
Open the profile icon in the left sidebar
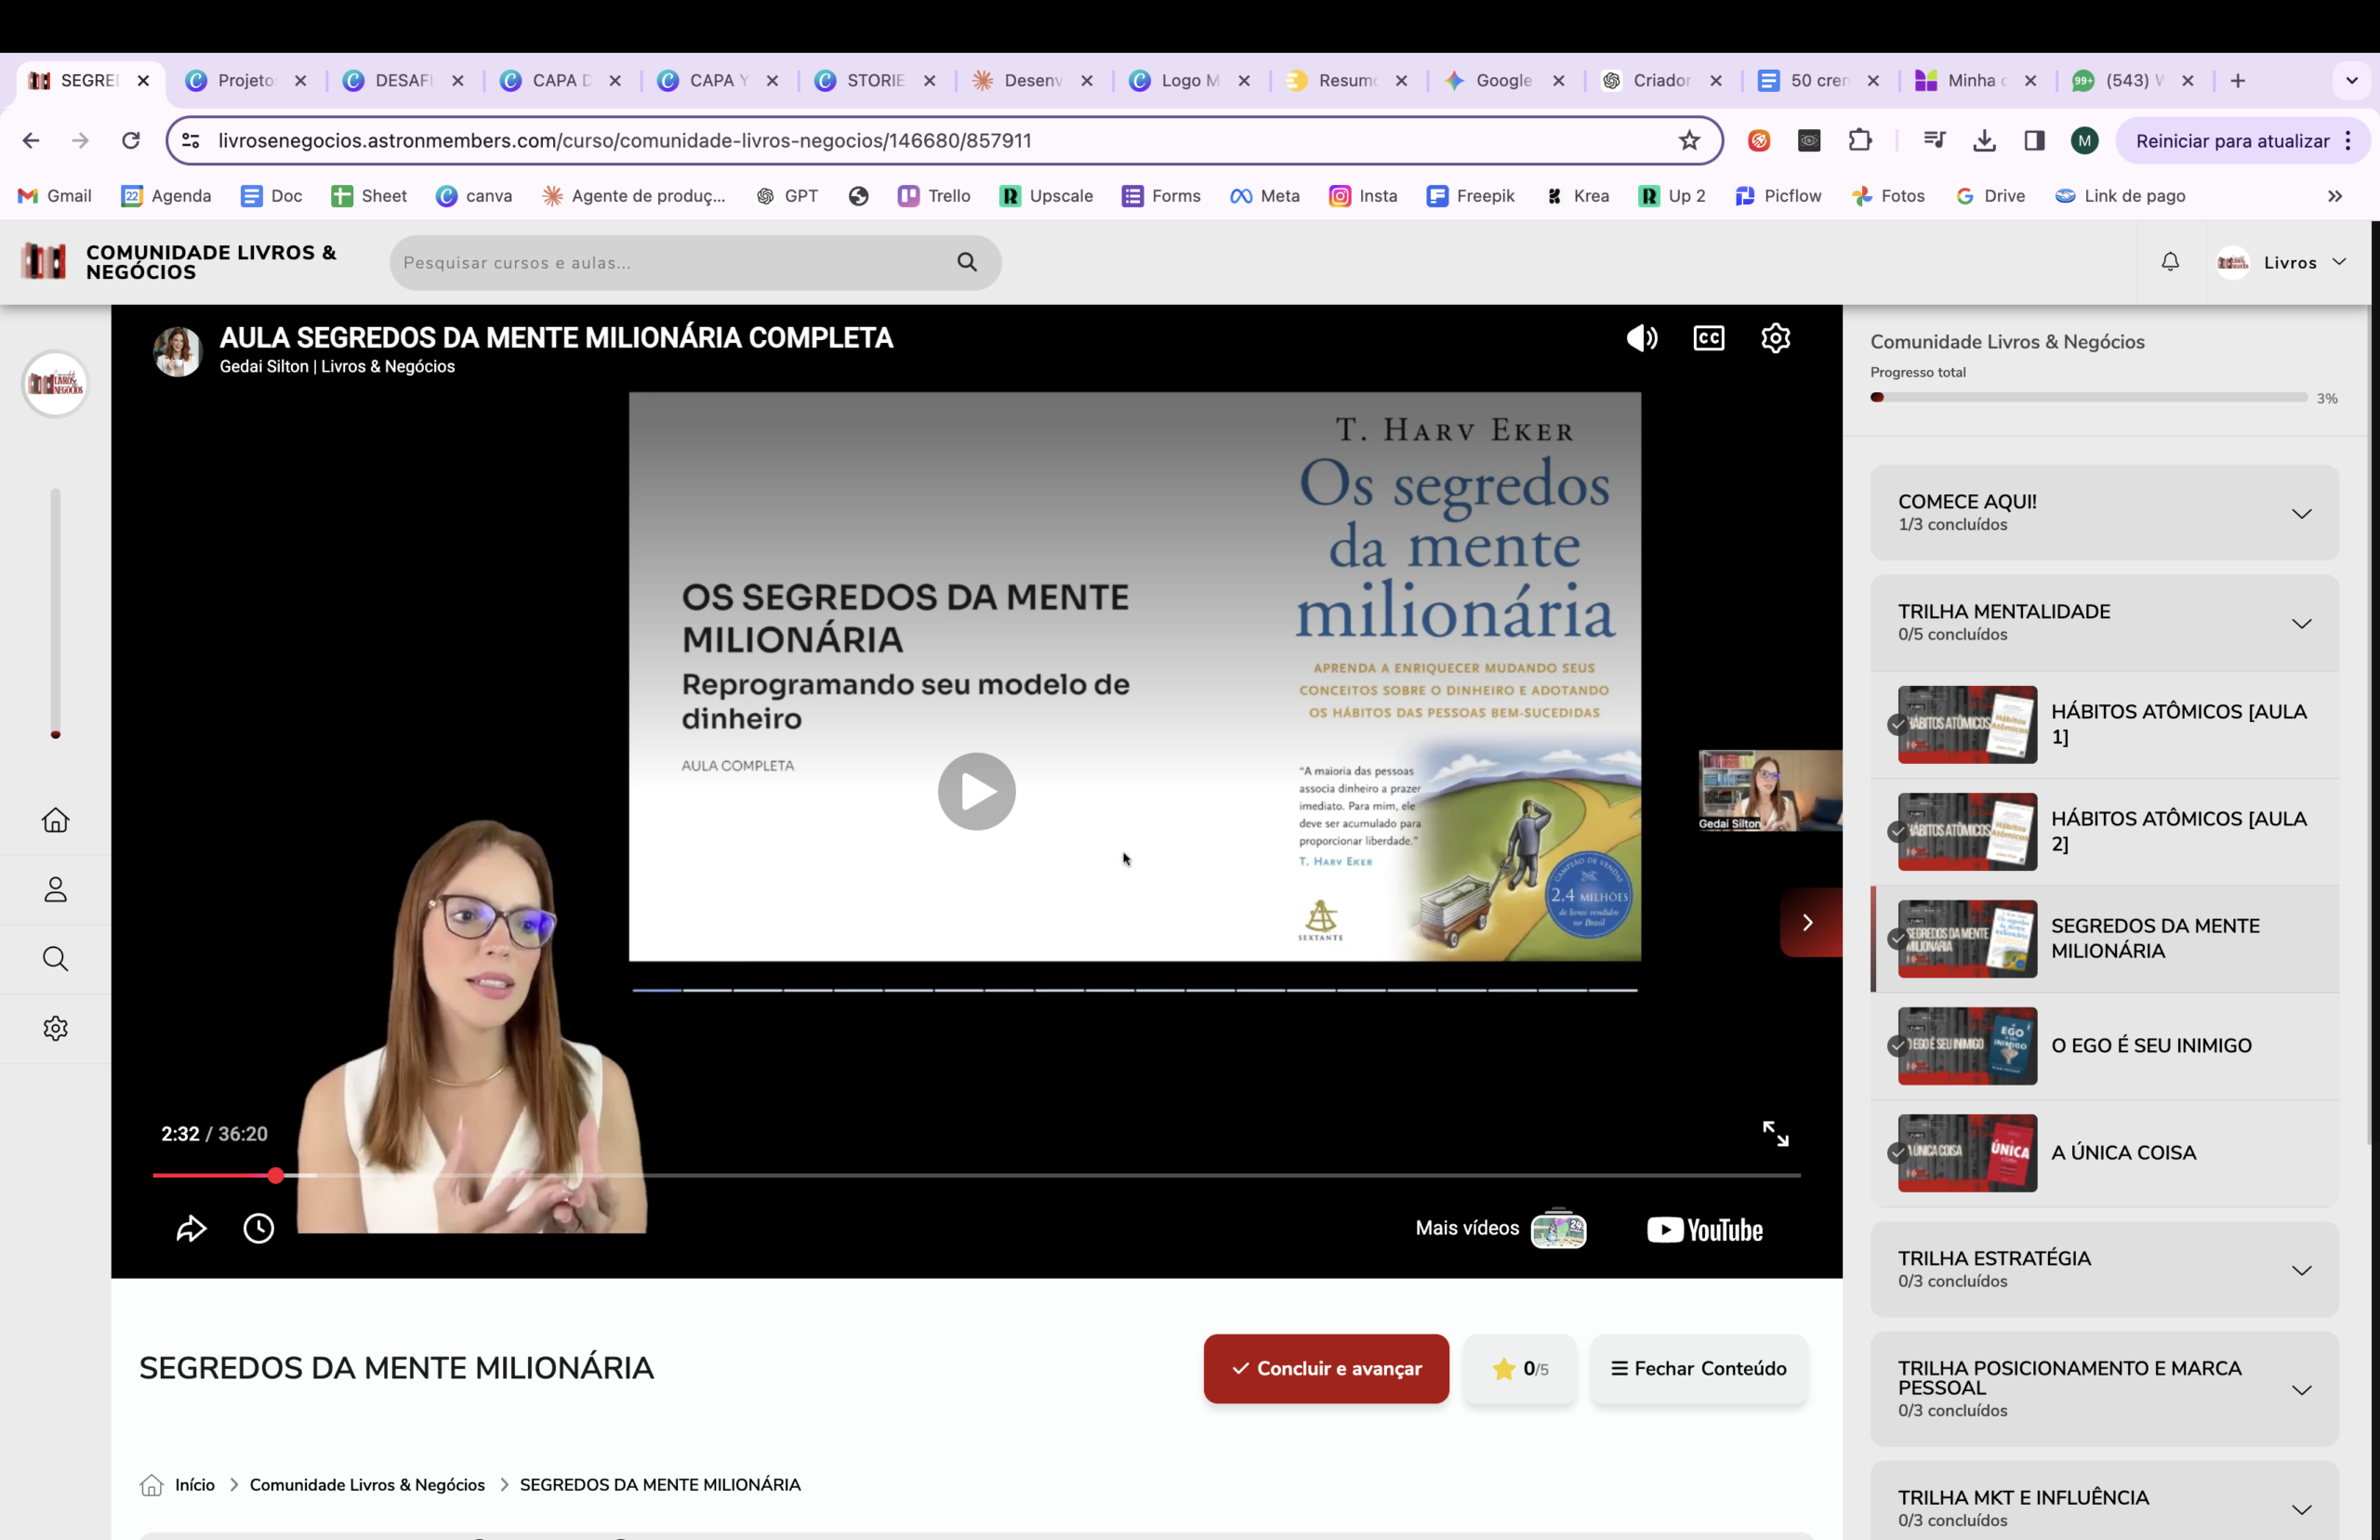[x=55, y=889]
